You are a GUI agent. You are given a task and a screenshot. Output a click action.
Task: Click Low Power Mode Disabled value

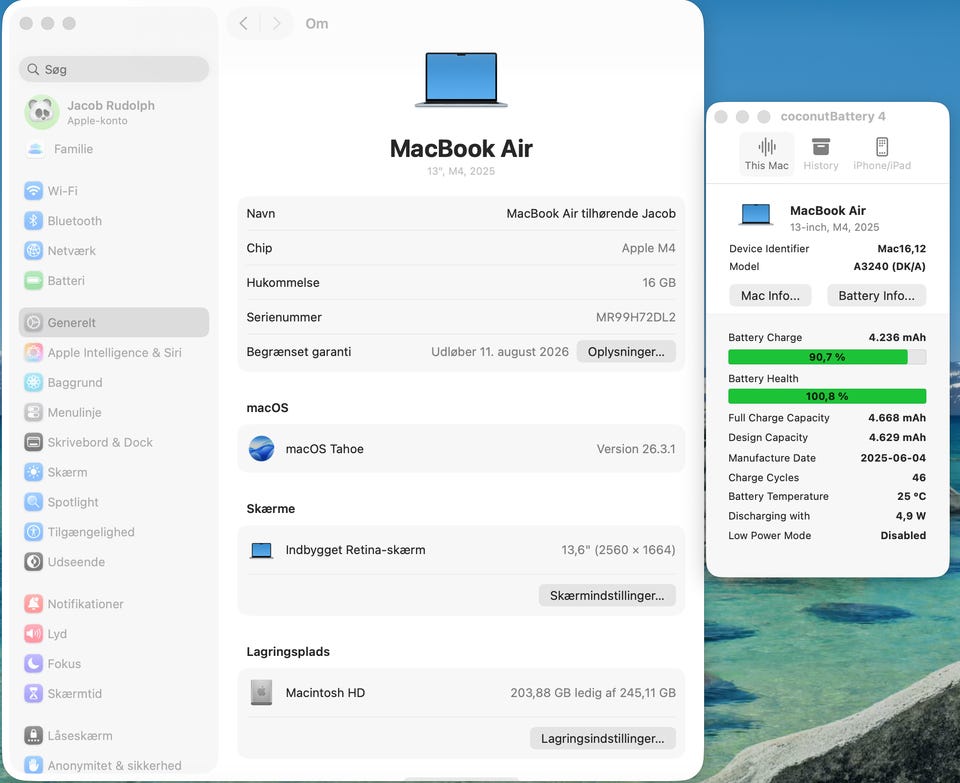[x=903, y=535]
